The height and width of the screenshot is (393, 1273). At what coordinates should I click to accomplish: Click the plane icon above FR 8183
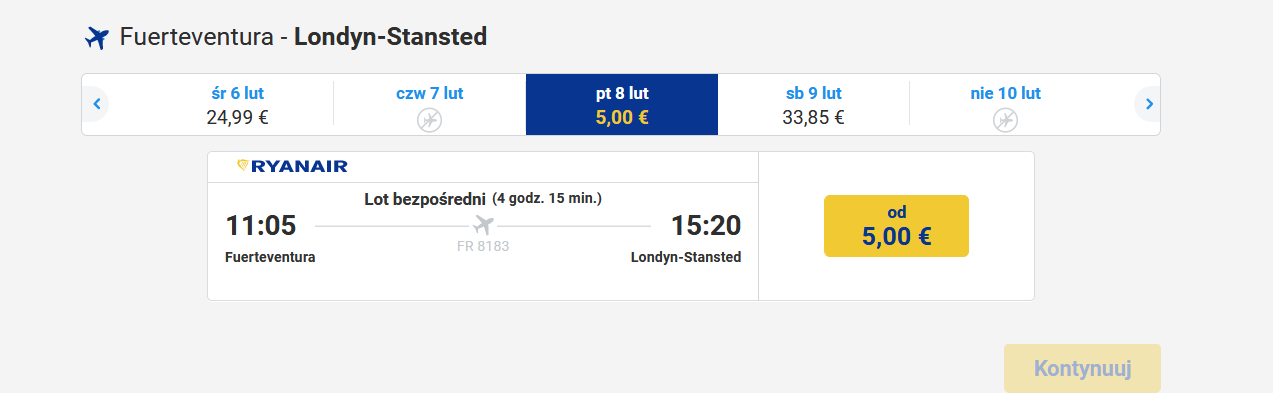pos(484,223)
